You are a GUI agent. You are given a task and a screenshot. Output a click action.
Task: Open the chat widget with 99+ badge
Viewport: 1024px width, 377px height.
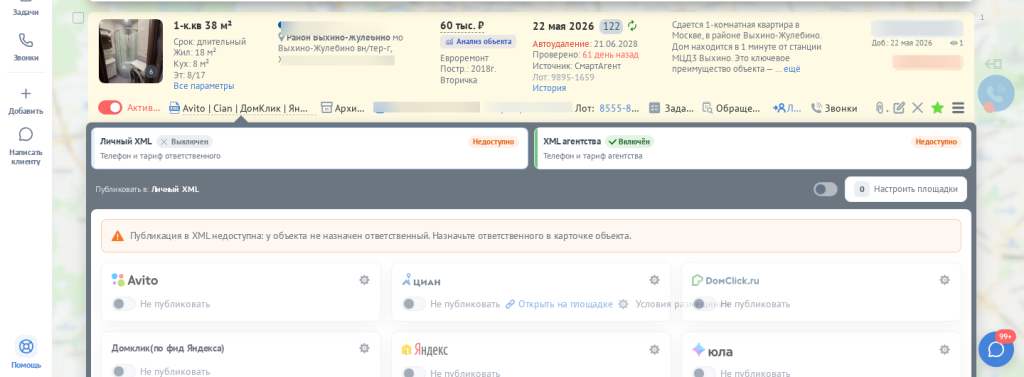coord(996,349)
